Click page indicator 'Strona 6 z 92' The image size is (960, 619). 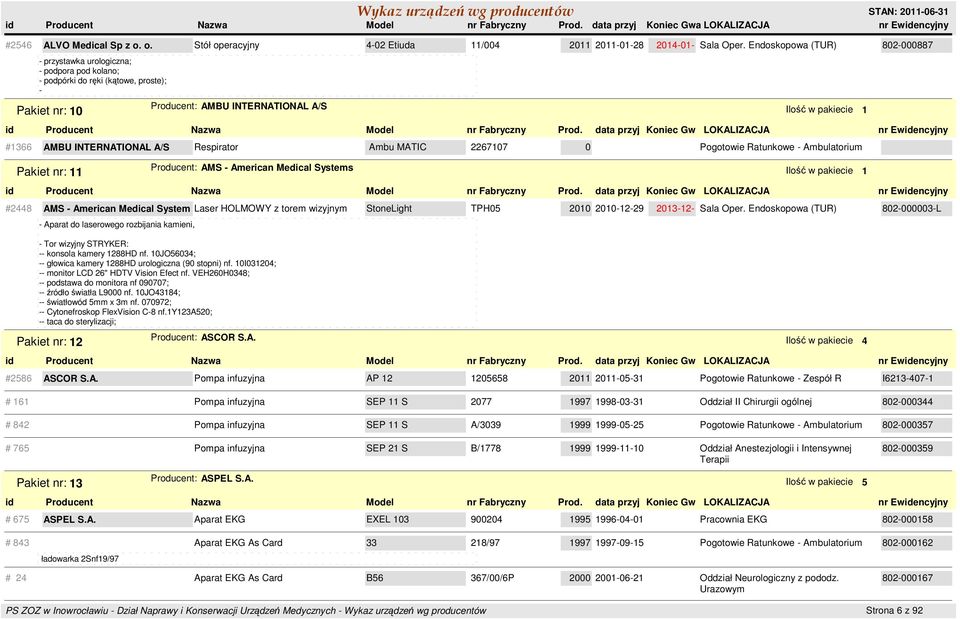point(894,610)
